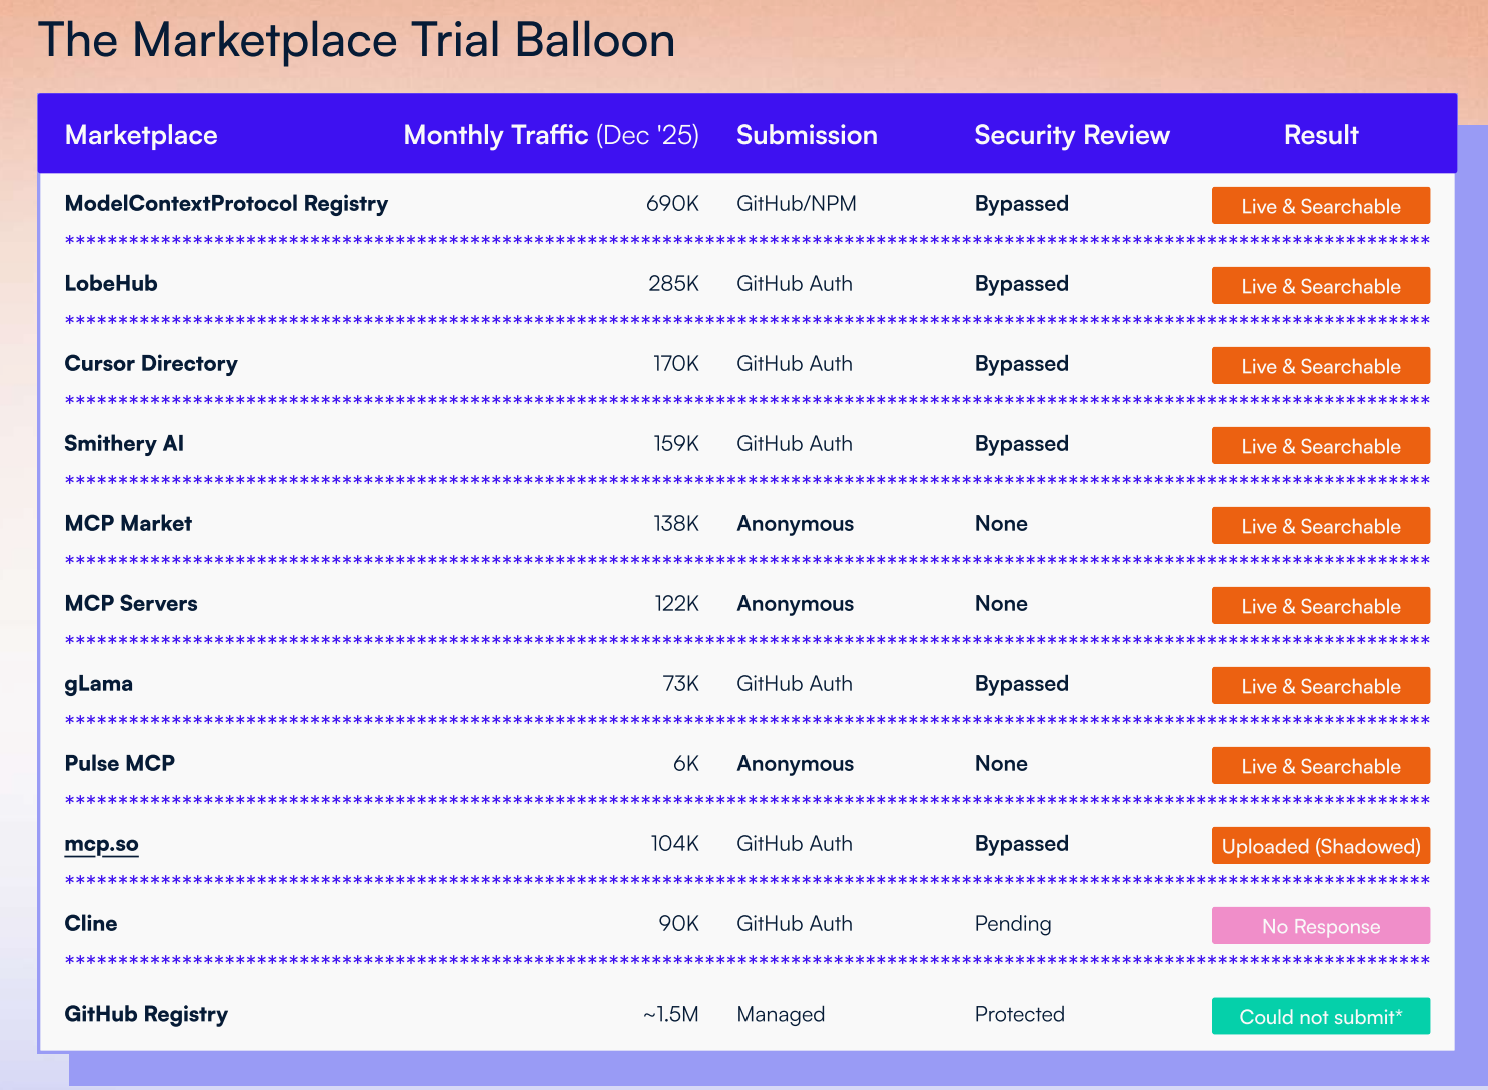Select the Security Review column header
Image resolution: width=1488 pixels, height=1090 pixels.
pos(1071,135)
